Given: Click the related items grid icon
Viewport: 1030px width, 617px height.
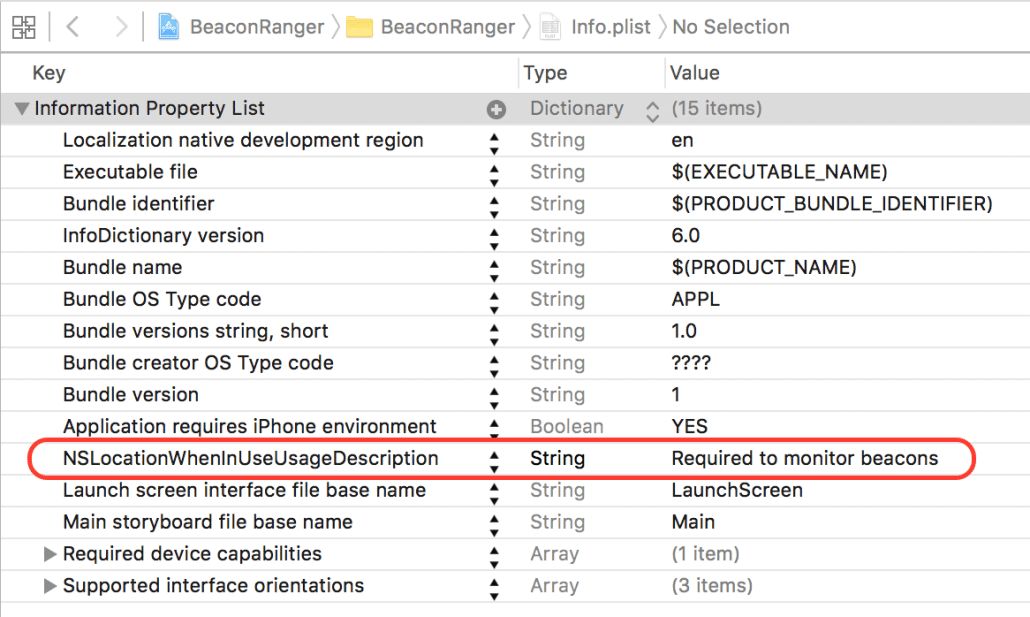Looking at the screenshot, I should click(x=24, y=26).
